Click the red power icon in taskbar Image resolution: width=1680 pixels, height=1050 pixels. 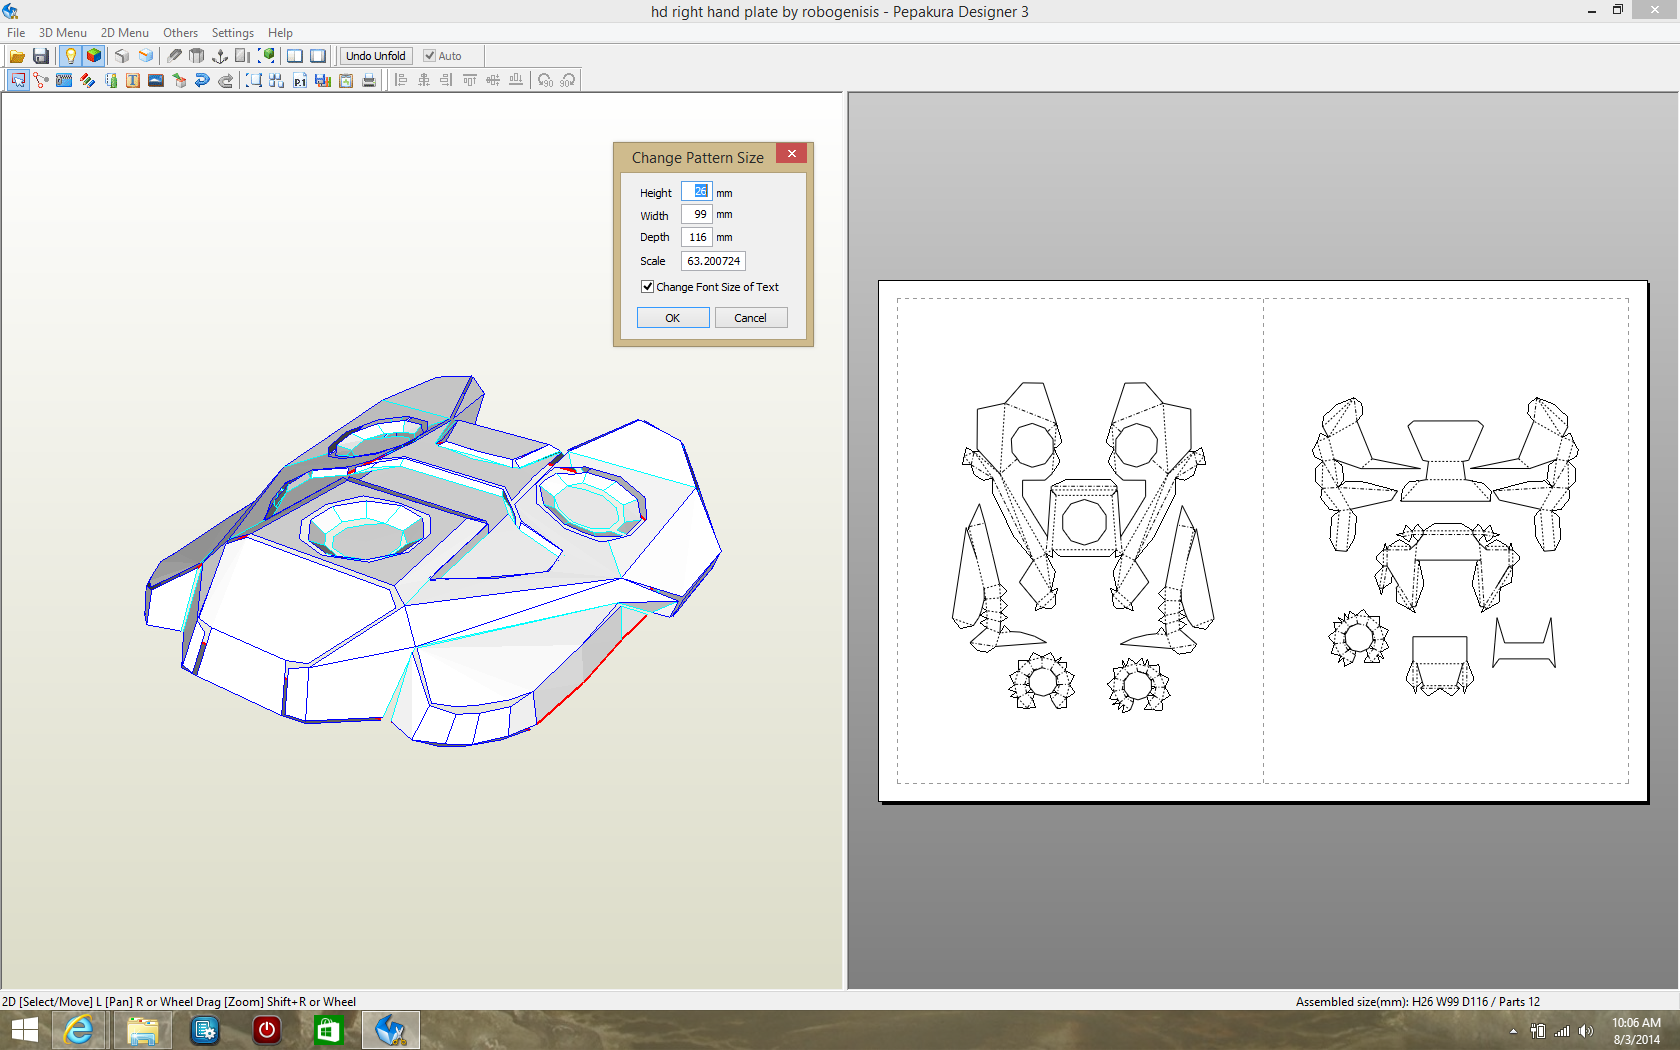[267, 1030]
